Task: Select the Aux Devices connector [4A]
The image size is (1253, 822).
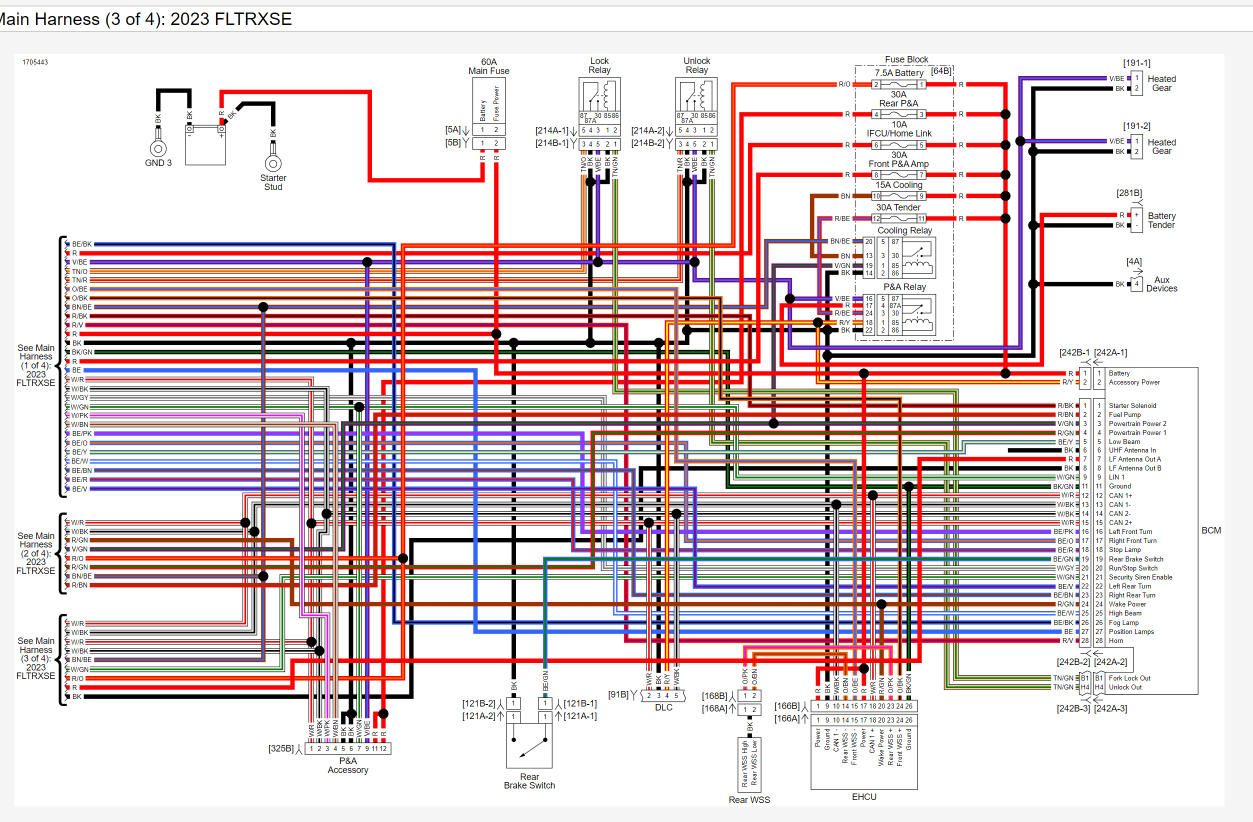Action: click(1136, 284)
